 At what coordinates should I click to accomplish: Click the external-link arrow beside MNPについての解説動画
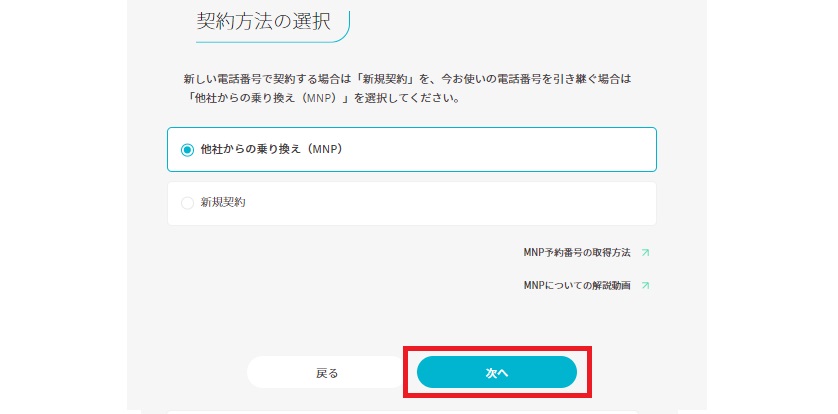(x=645, y=286)
